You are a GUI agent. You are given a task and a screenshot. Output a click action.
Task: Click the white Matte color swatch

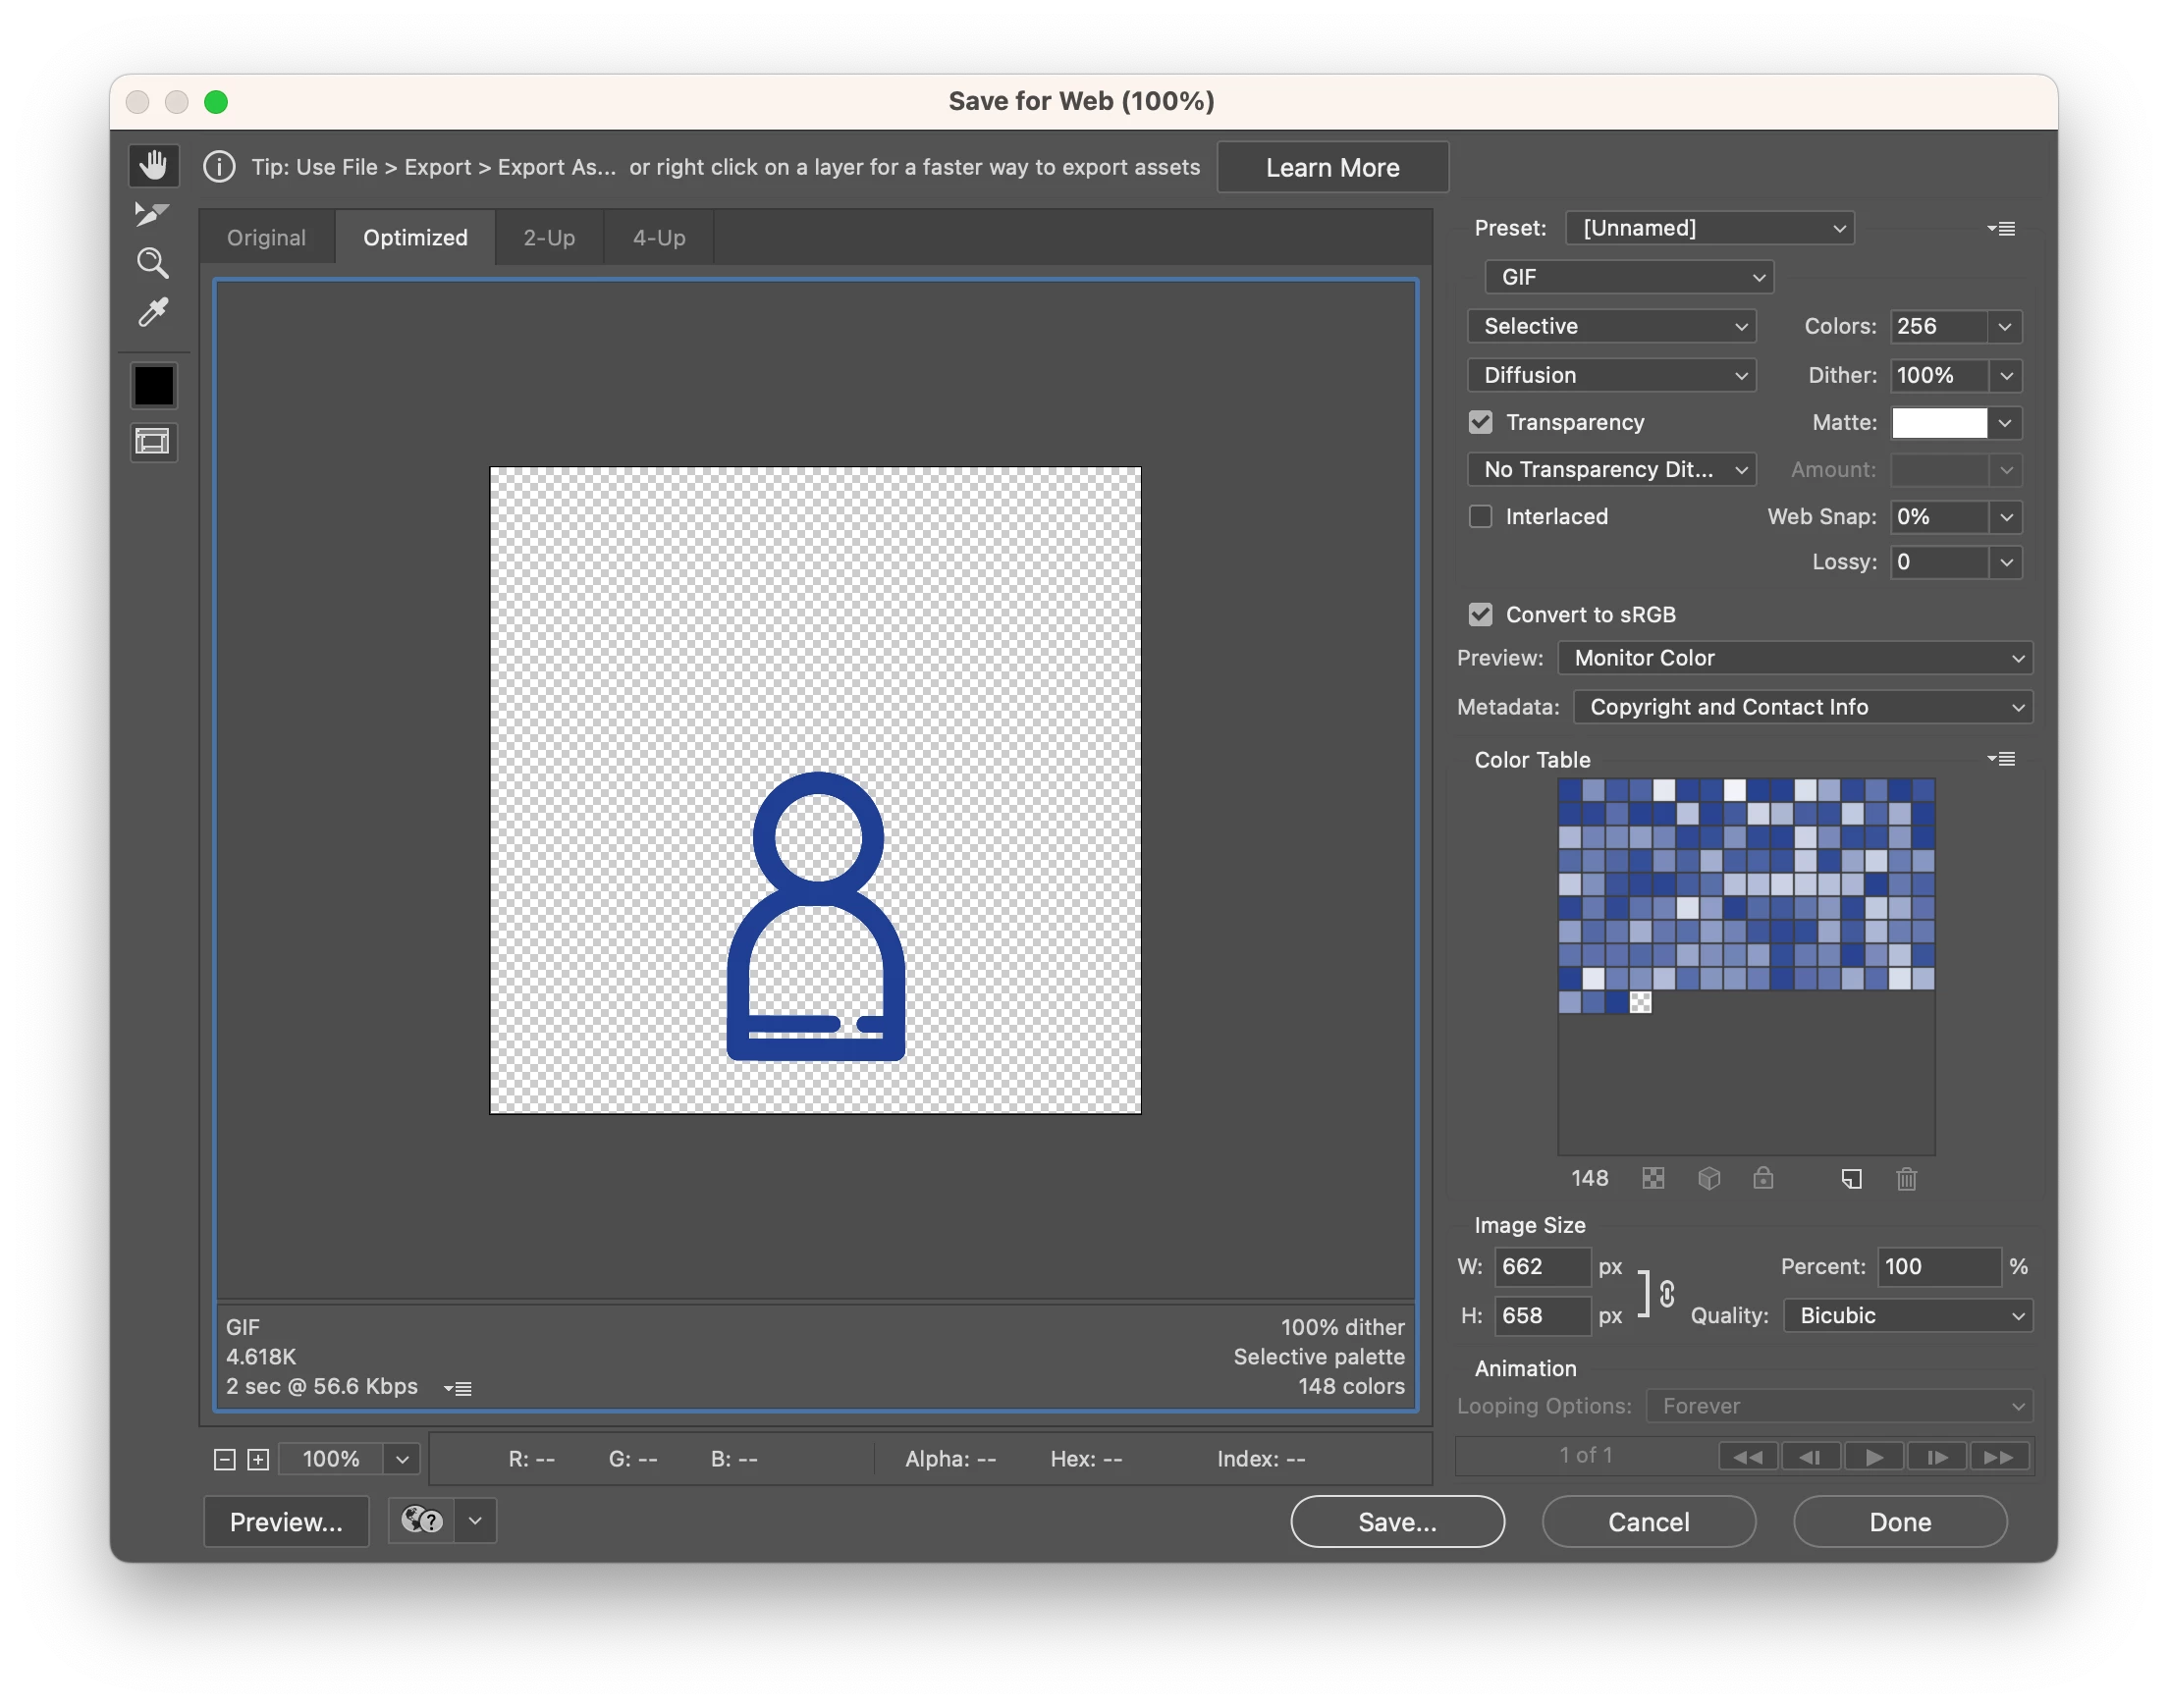pyautogui.click(x=1939, y=423)
